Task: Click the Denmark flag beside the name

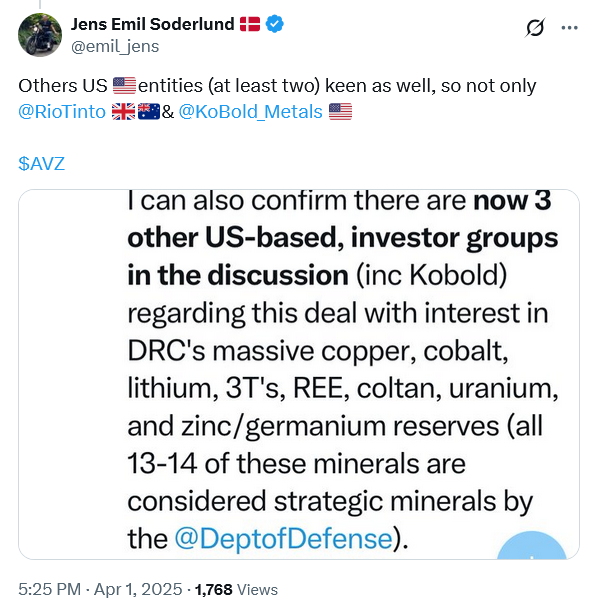Action: click(250, 24)
